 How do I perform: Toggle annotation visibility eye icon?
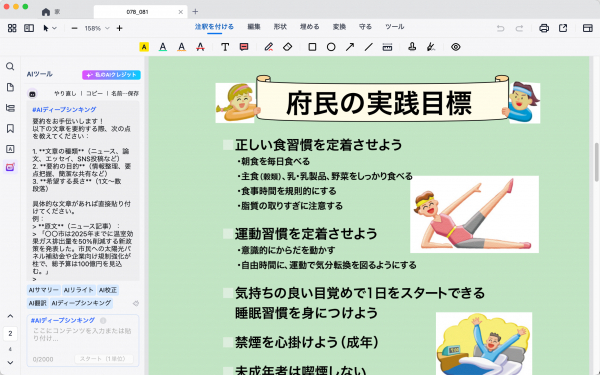click(x=455, y=47)
